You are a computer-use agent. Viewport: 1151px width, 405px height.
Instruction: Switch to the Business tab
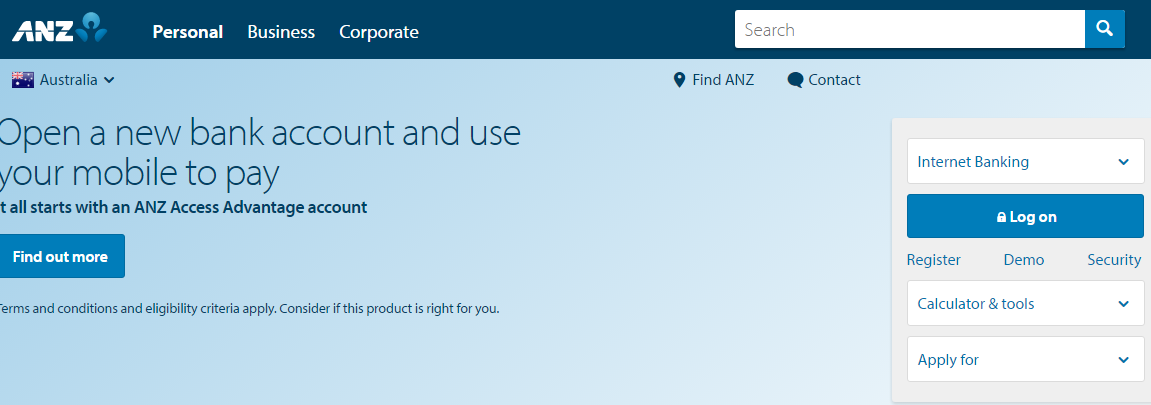click(x=281, y=32)
